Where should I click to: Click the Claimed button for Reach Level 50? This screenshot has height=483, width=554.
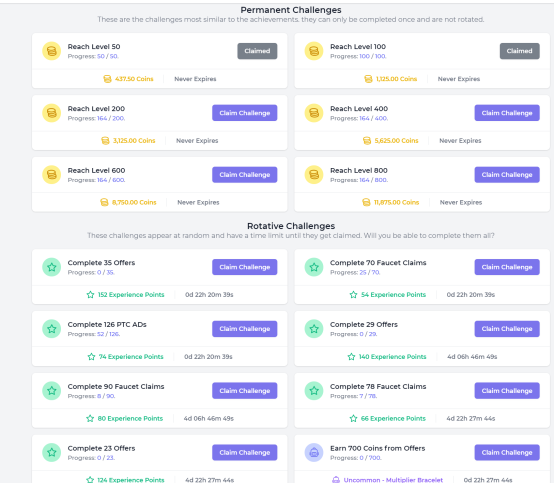click(x=257, y=51)
